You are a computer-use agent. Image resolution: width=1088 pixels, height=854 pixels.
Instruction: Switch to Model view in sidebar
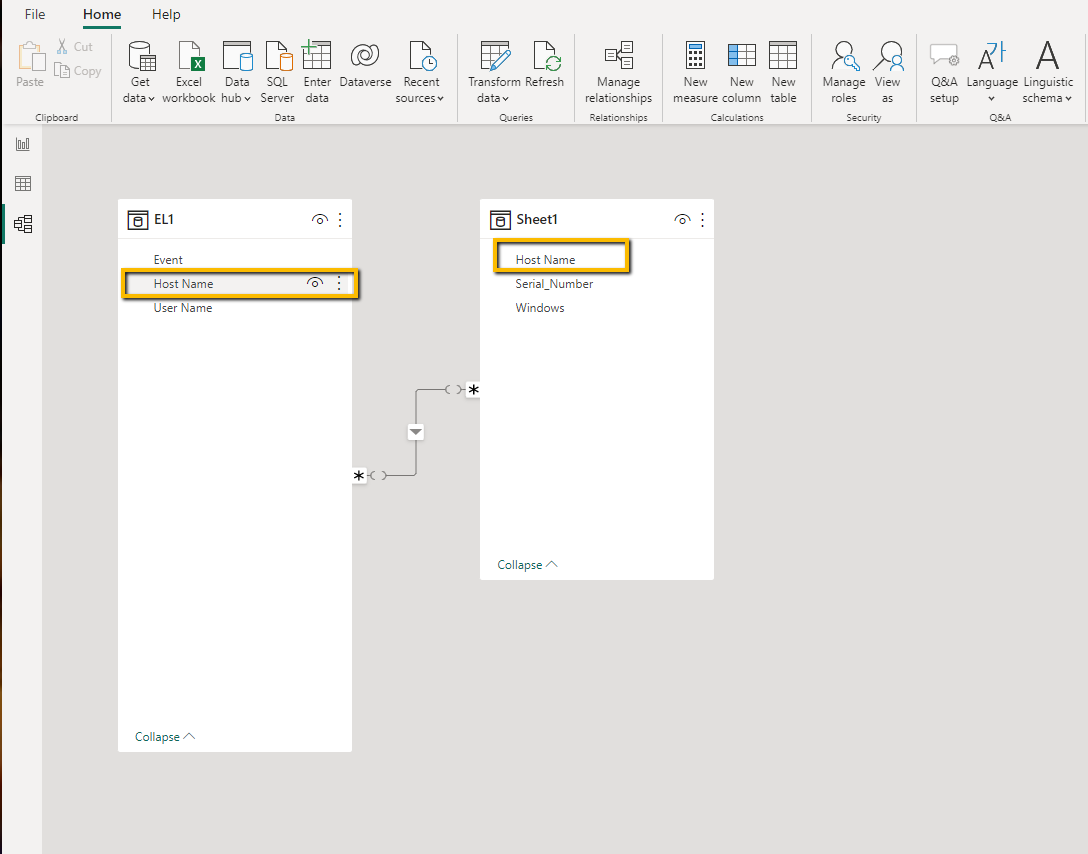coord(23,223)
